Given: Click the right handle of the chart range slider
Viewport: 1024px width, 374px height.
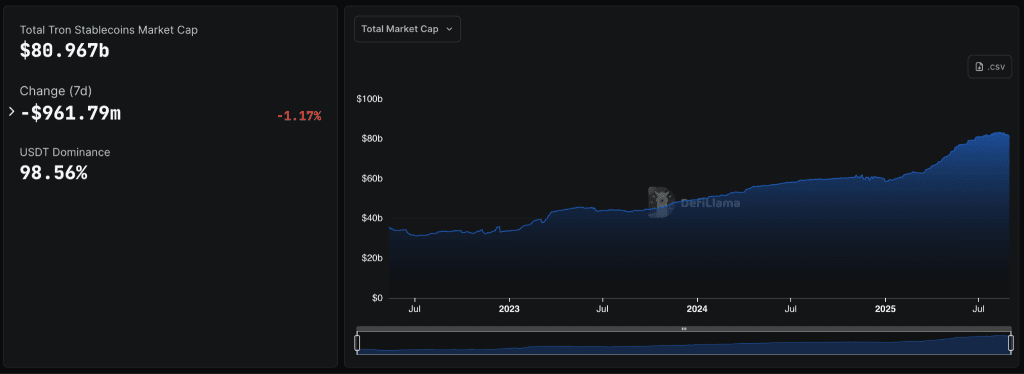Looking at the screenshot, I should point(1011,343).
